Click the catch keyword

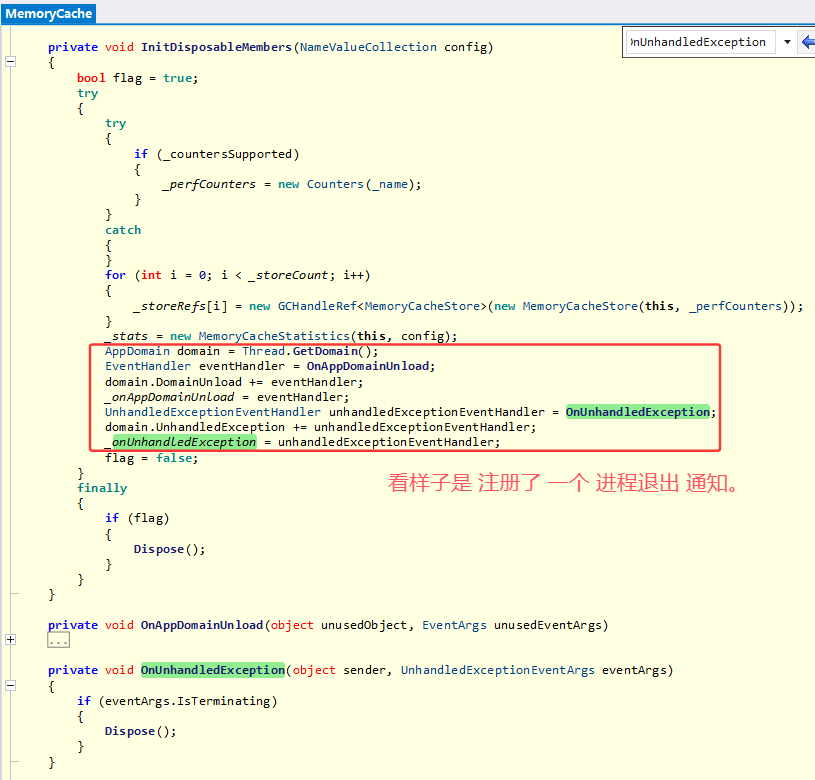point(123,230)
